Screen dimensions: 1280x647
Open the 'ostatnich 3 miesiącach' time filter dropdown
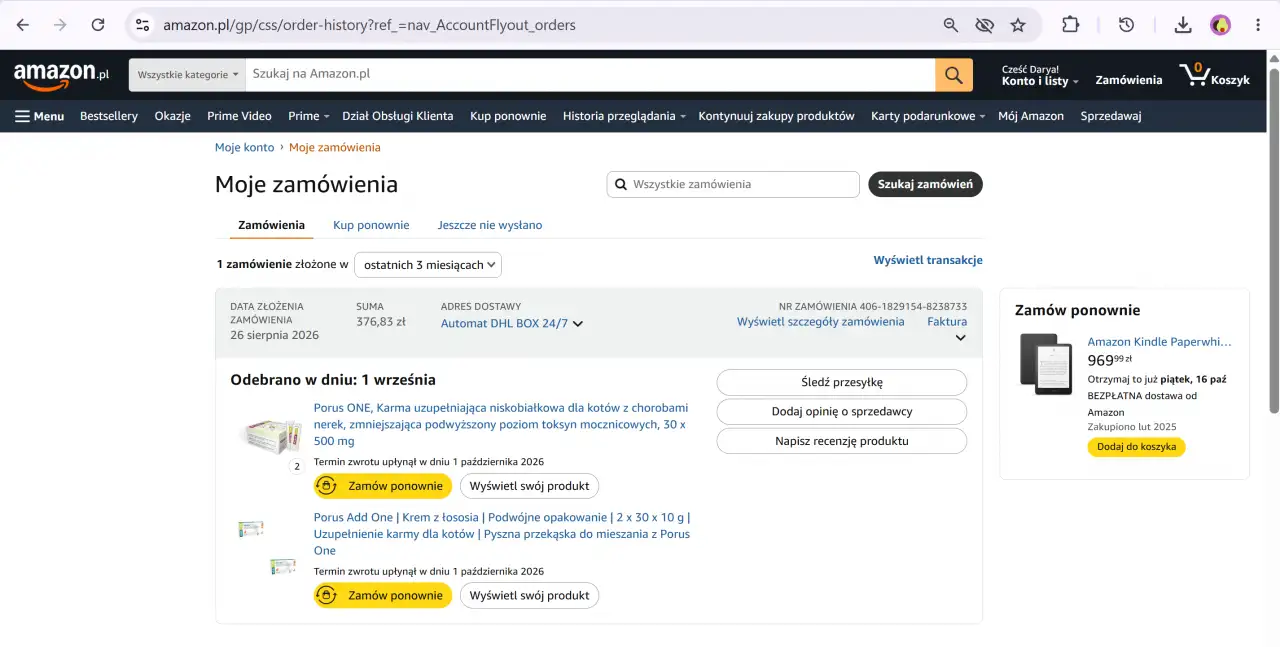(x=428, y=265)
